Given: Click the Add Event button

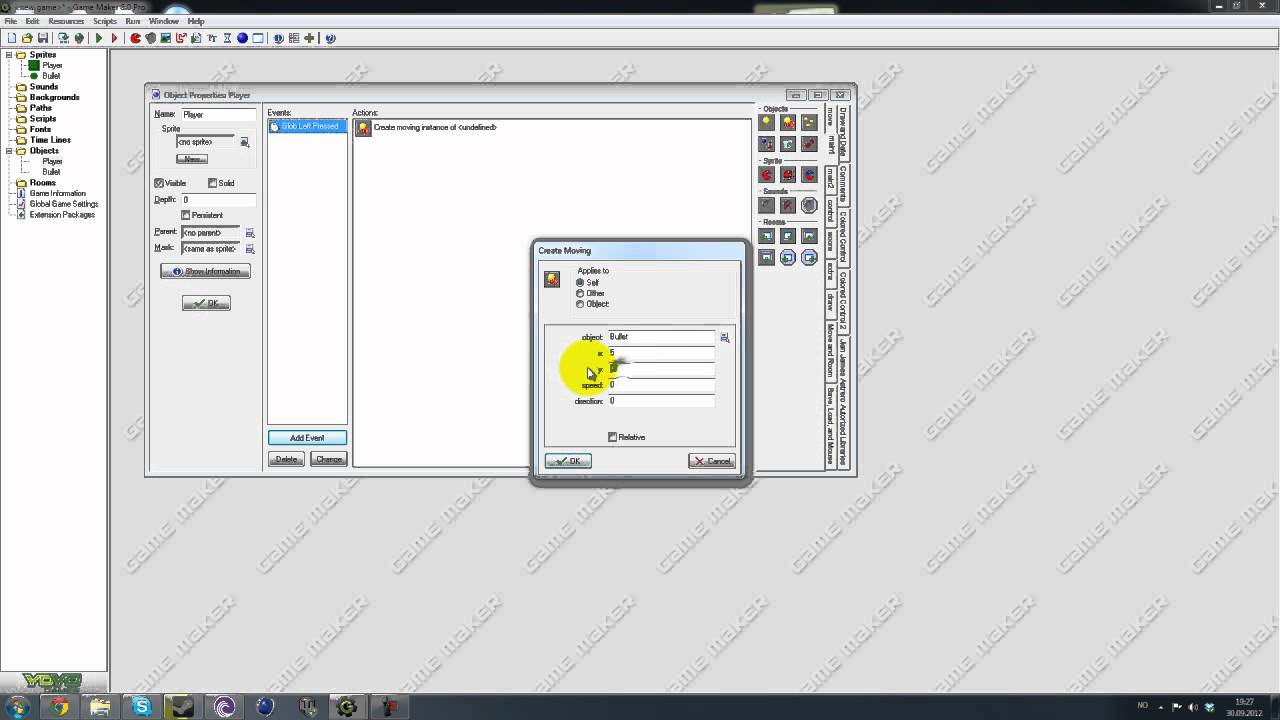Looking at the screenshot, I should point(307,438).
